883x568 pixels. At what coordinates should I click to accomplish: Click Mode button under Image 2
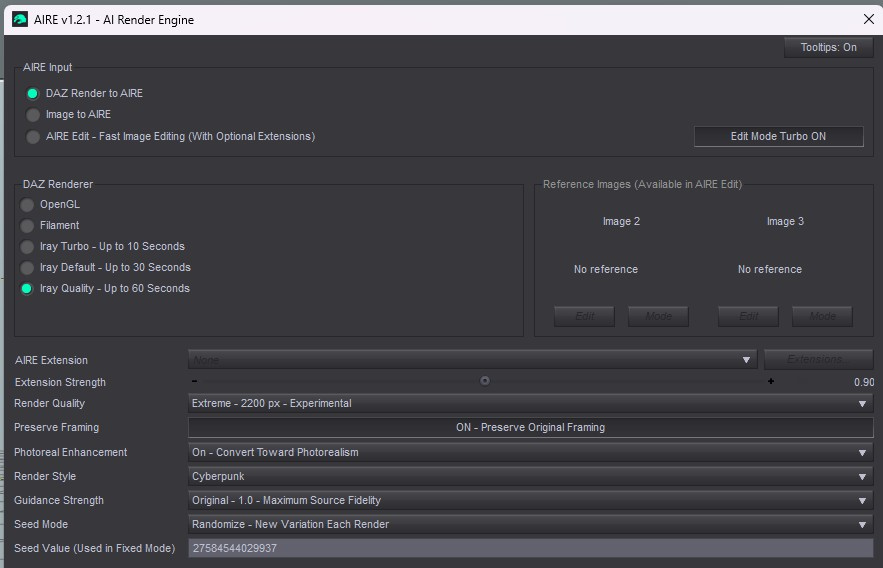[658, 316]
